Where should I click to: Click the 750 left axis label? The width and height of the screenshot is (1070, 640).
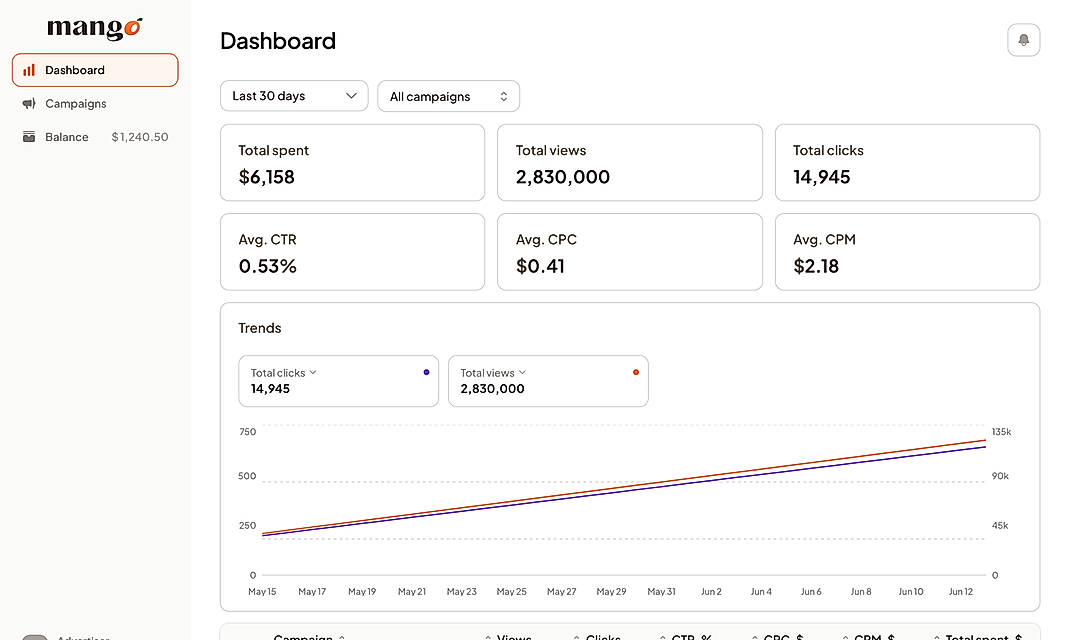point(248,432)
